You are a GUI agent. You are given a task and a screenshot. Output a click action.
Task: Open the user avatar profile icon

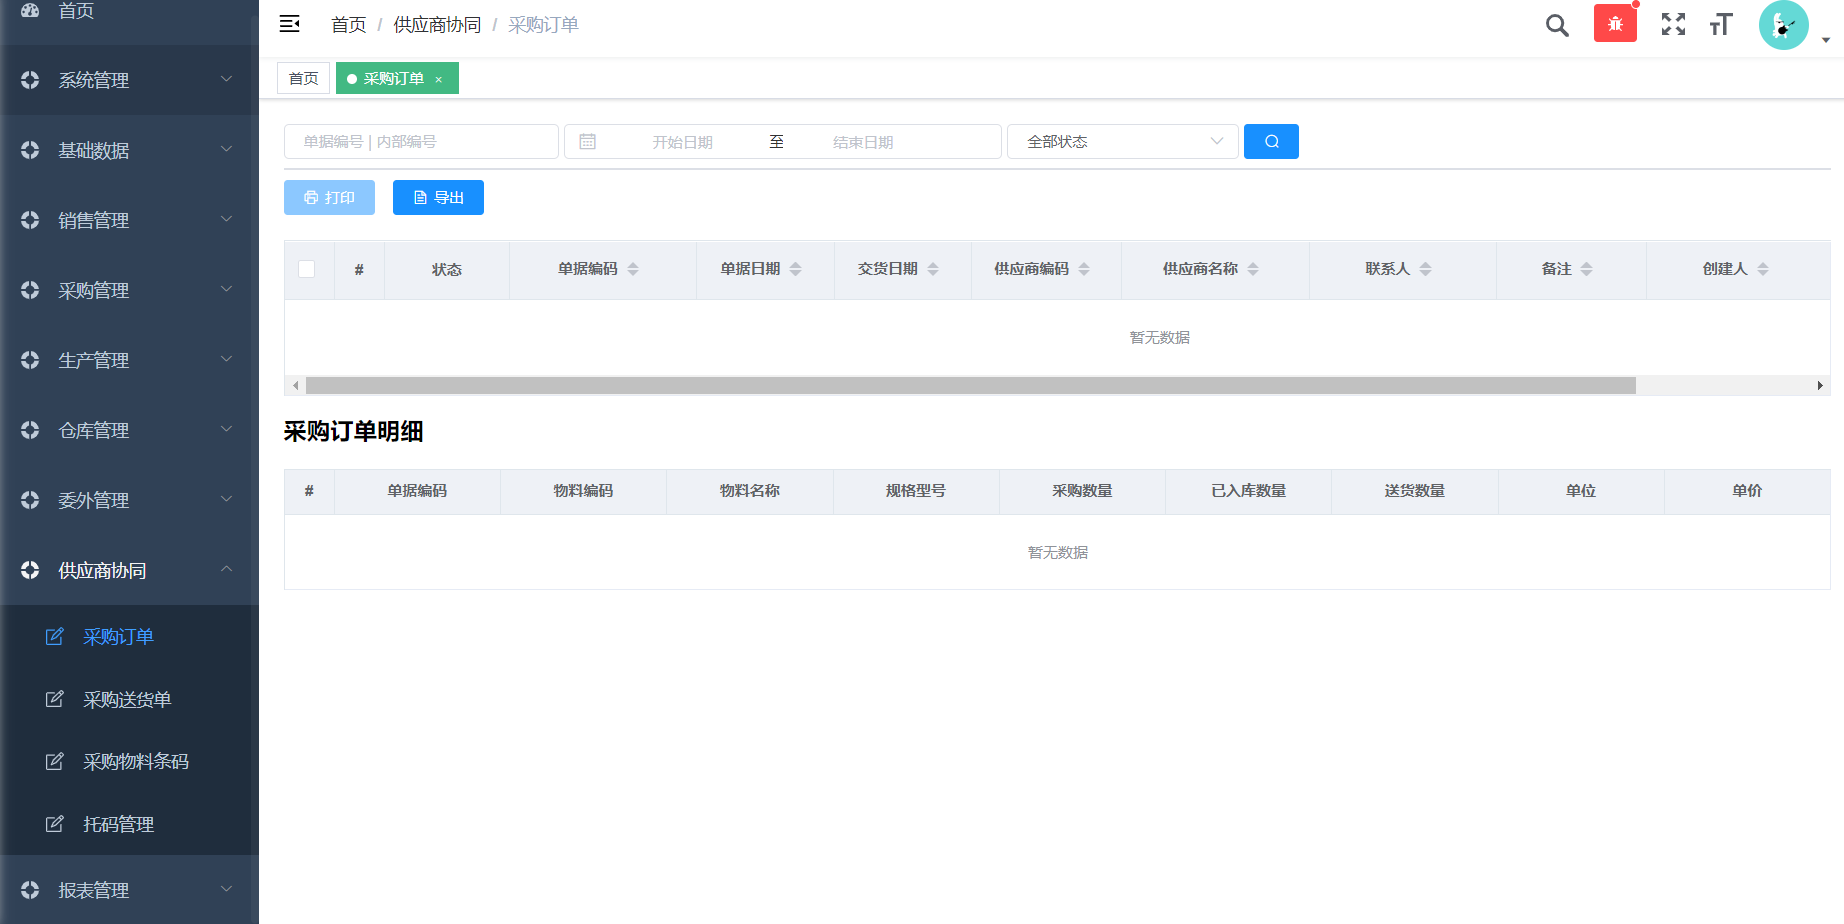pos(1784,25)
